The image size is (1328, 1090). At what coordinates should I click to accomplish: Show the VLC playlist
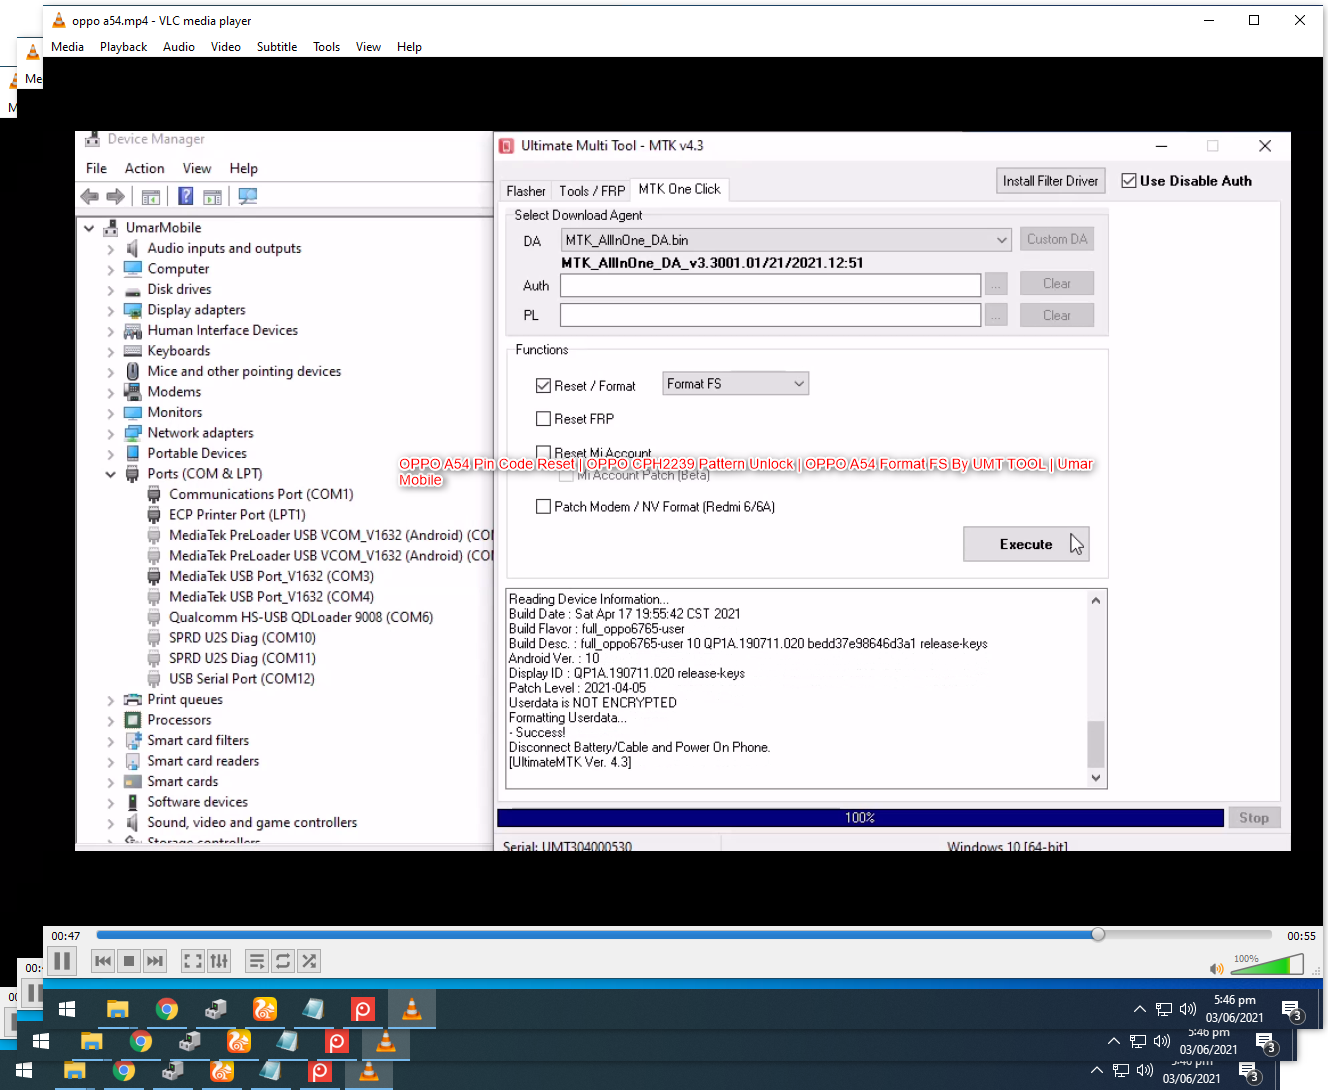click(x=257, y=961)
